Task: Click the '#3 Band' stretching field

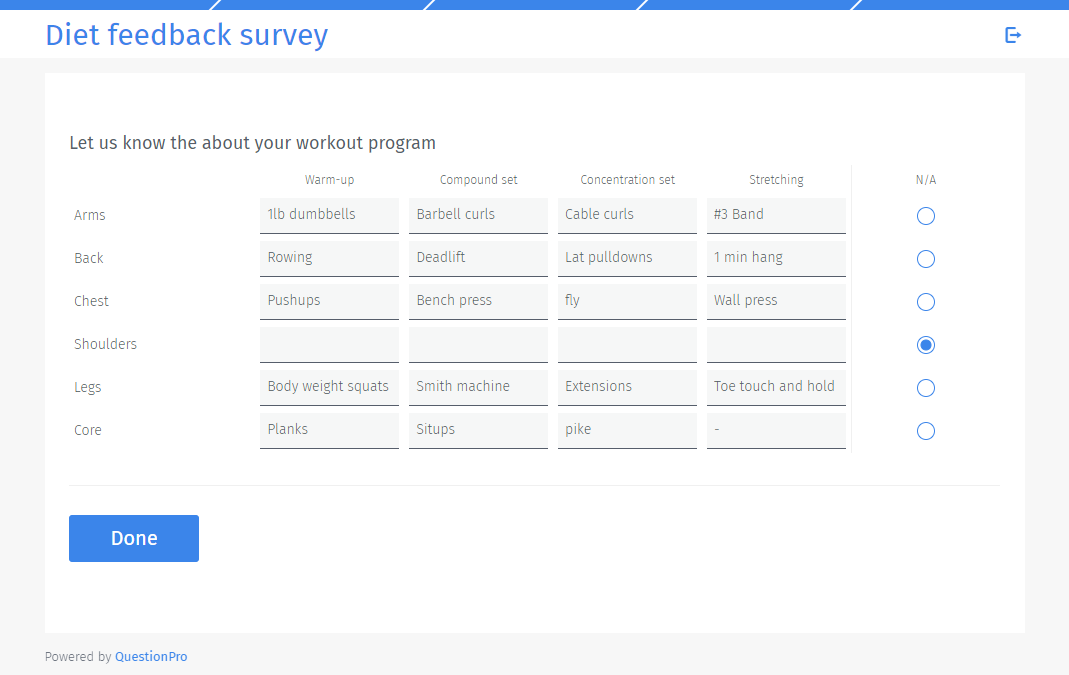Action: pyautogui.click(x=776, y=214)
